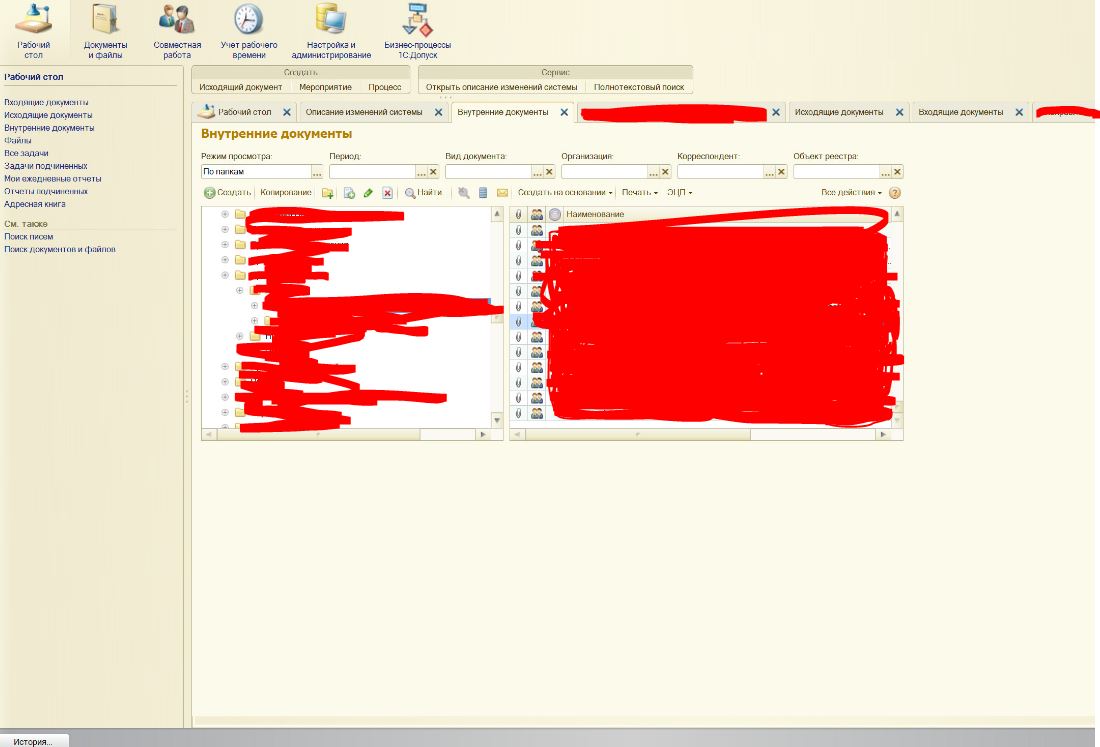This screenshot has height=747, width=1100.
Task: Open Адресная книга sidebar link
Action: coord(35,204)
